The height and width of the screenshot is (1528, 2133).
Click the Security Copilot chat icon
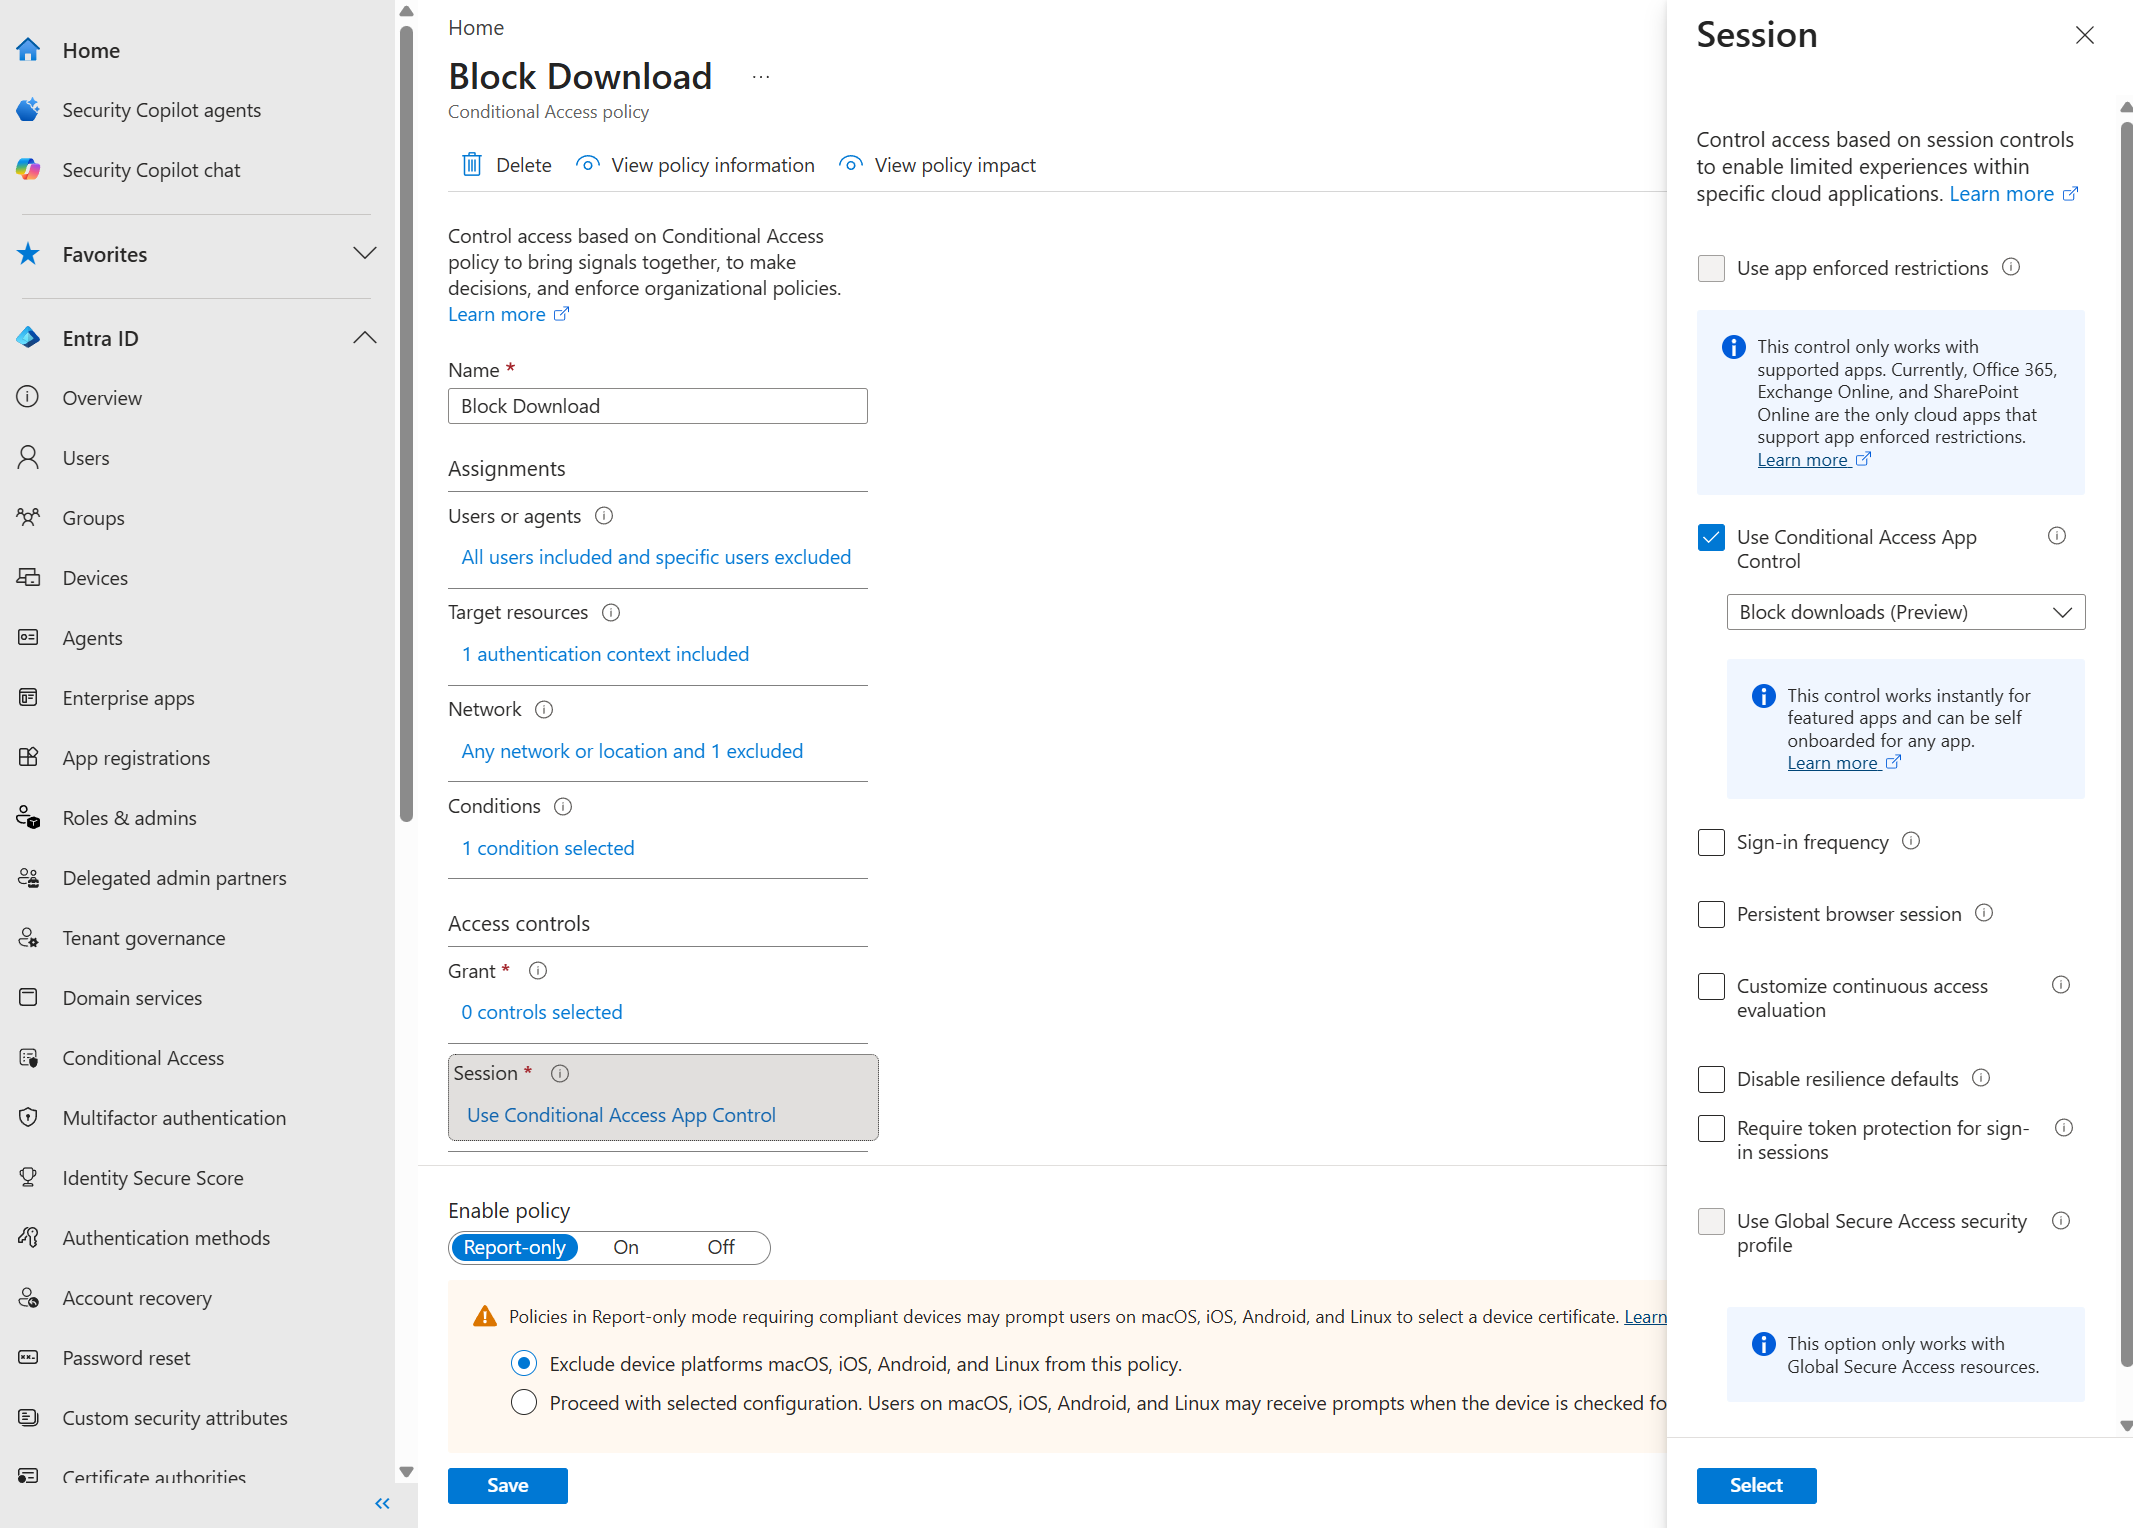tap(28, 170)
